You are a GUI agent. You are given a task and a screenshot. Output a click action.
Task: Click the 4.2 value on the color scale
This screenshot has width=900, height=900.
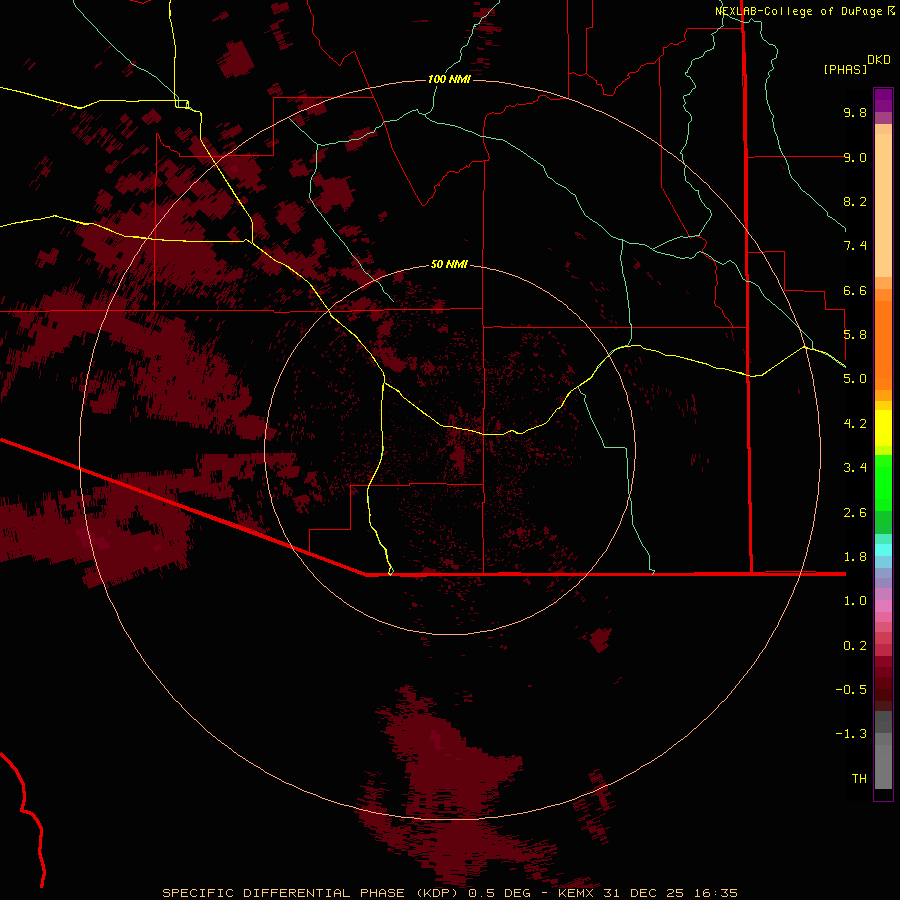point(855,424)
